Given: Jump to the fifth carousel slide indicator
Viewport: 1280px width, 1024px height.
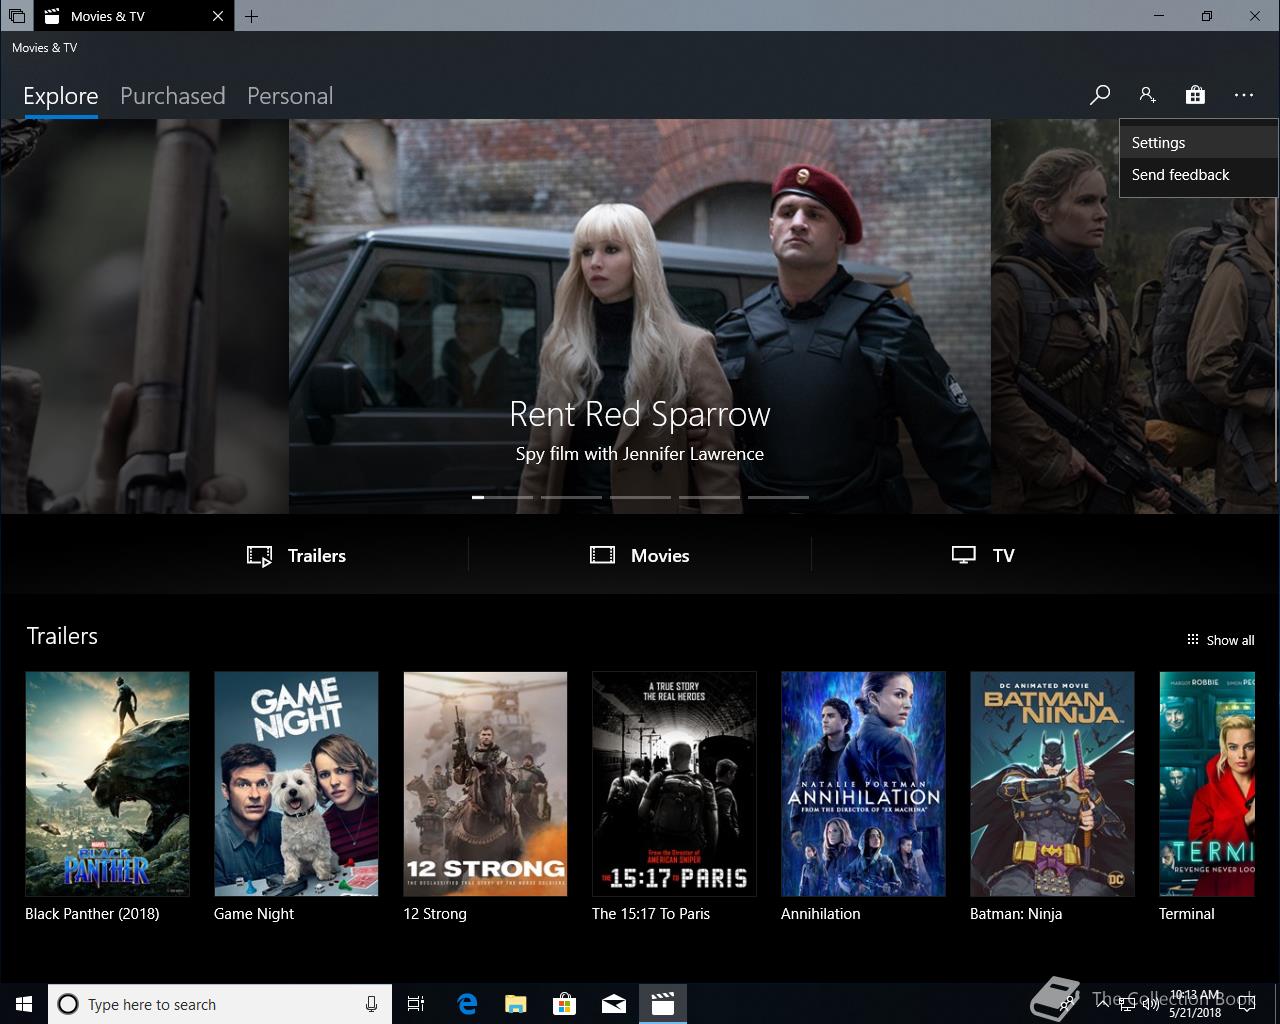Looking at the screenshot, I should (x=778, y=497).
